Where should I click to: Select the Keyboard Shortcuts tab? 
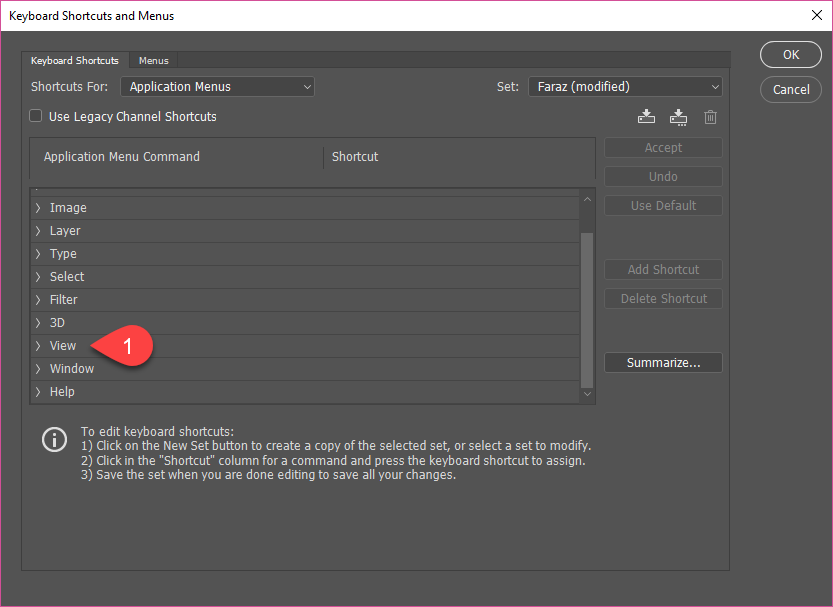(75, 61)
